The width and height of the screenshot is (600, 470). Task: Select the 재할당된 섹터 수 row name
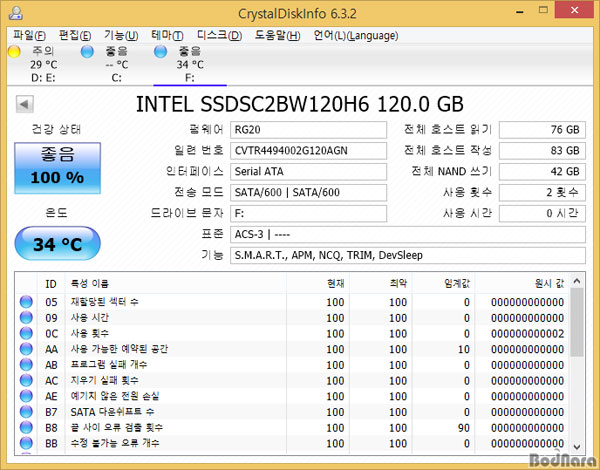[104, 302]
